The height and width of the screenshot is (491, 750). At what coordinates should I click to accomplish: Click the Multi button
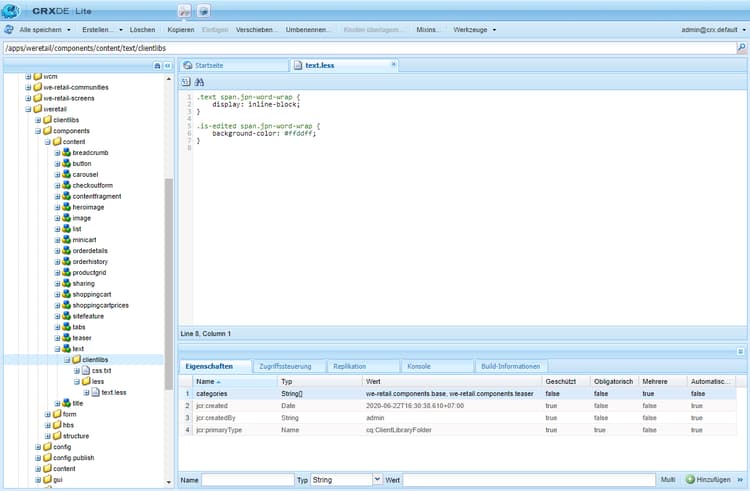pyautogui.click(x=668, y=480)
